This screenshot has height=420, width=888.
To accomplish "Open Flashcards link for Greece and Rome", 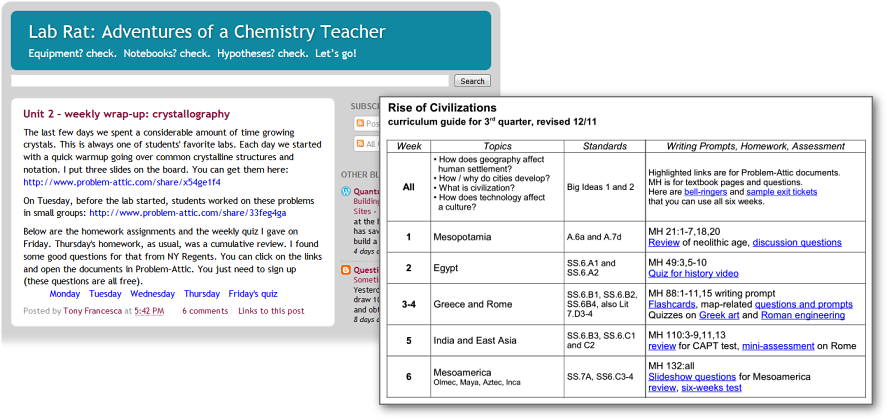I will [x=672, y=305].
